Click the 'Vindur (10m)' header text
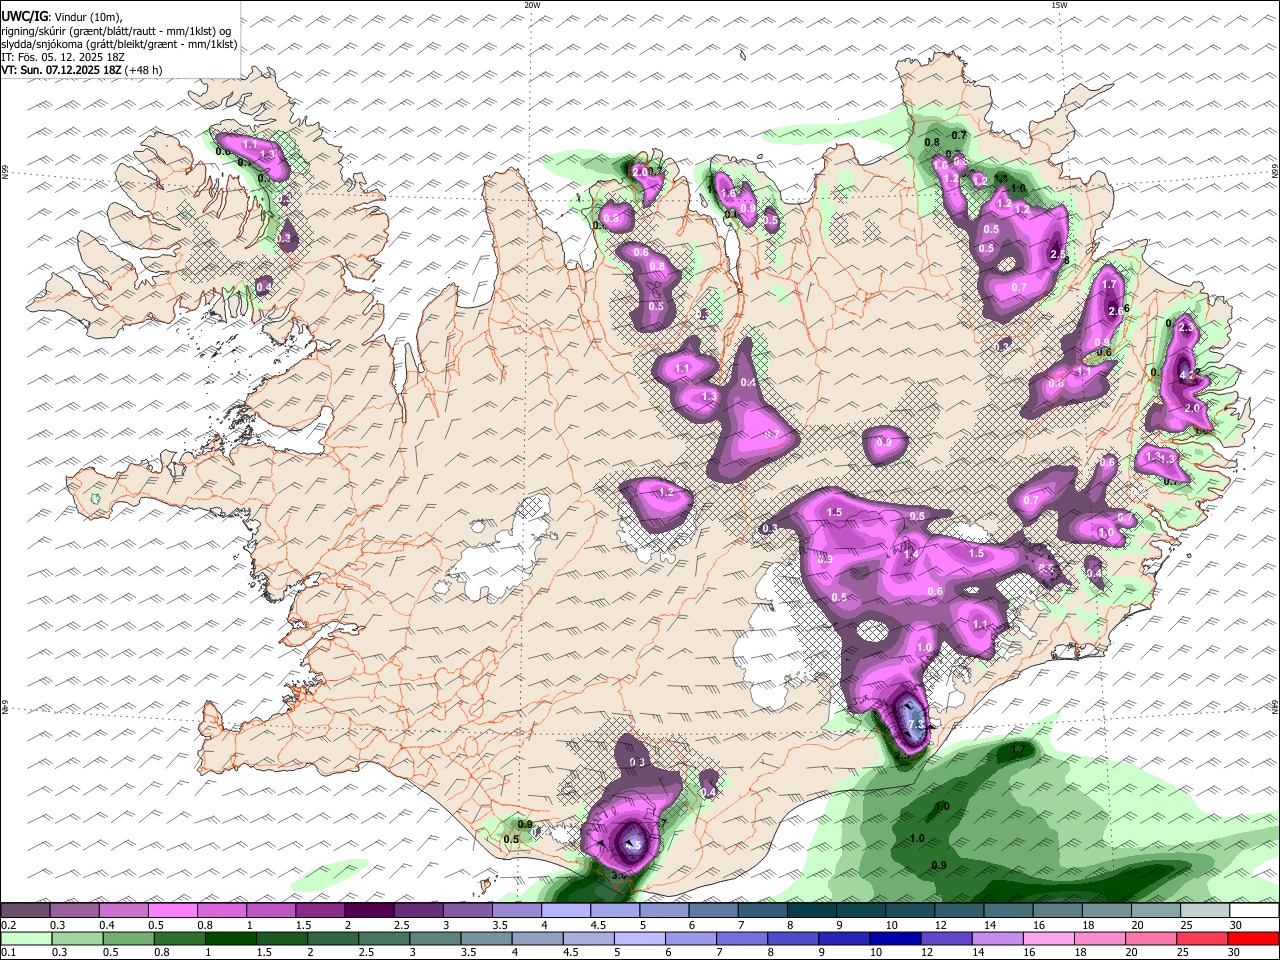 [x=88, y=17]
